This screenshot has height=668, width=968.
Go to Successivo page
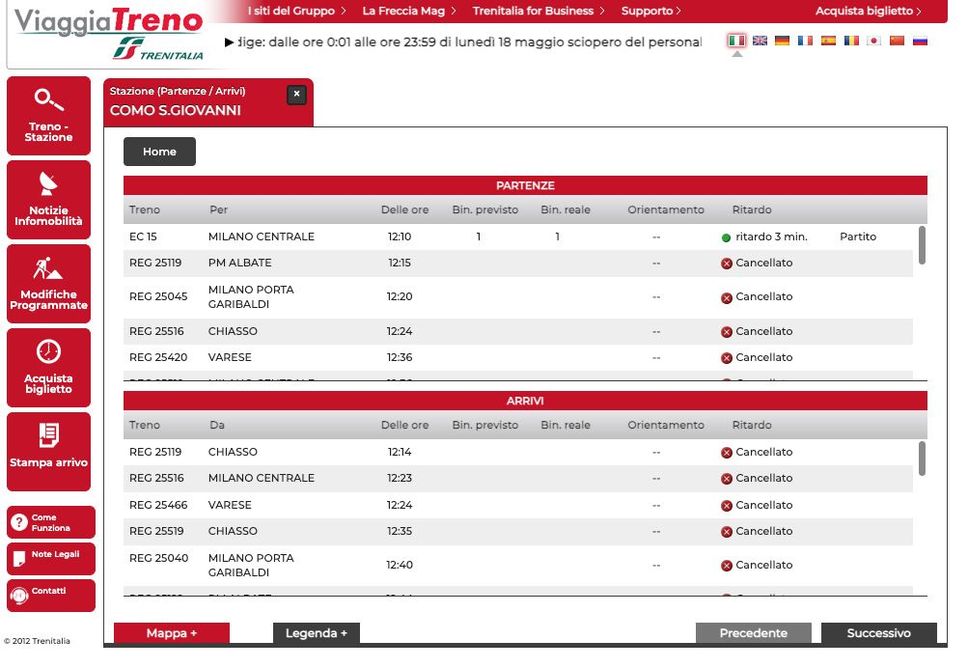pyautogui.click(x=878, y=633)
